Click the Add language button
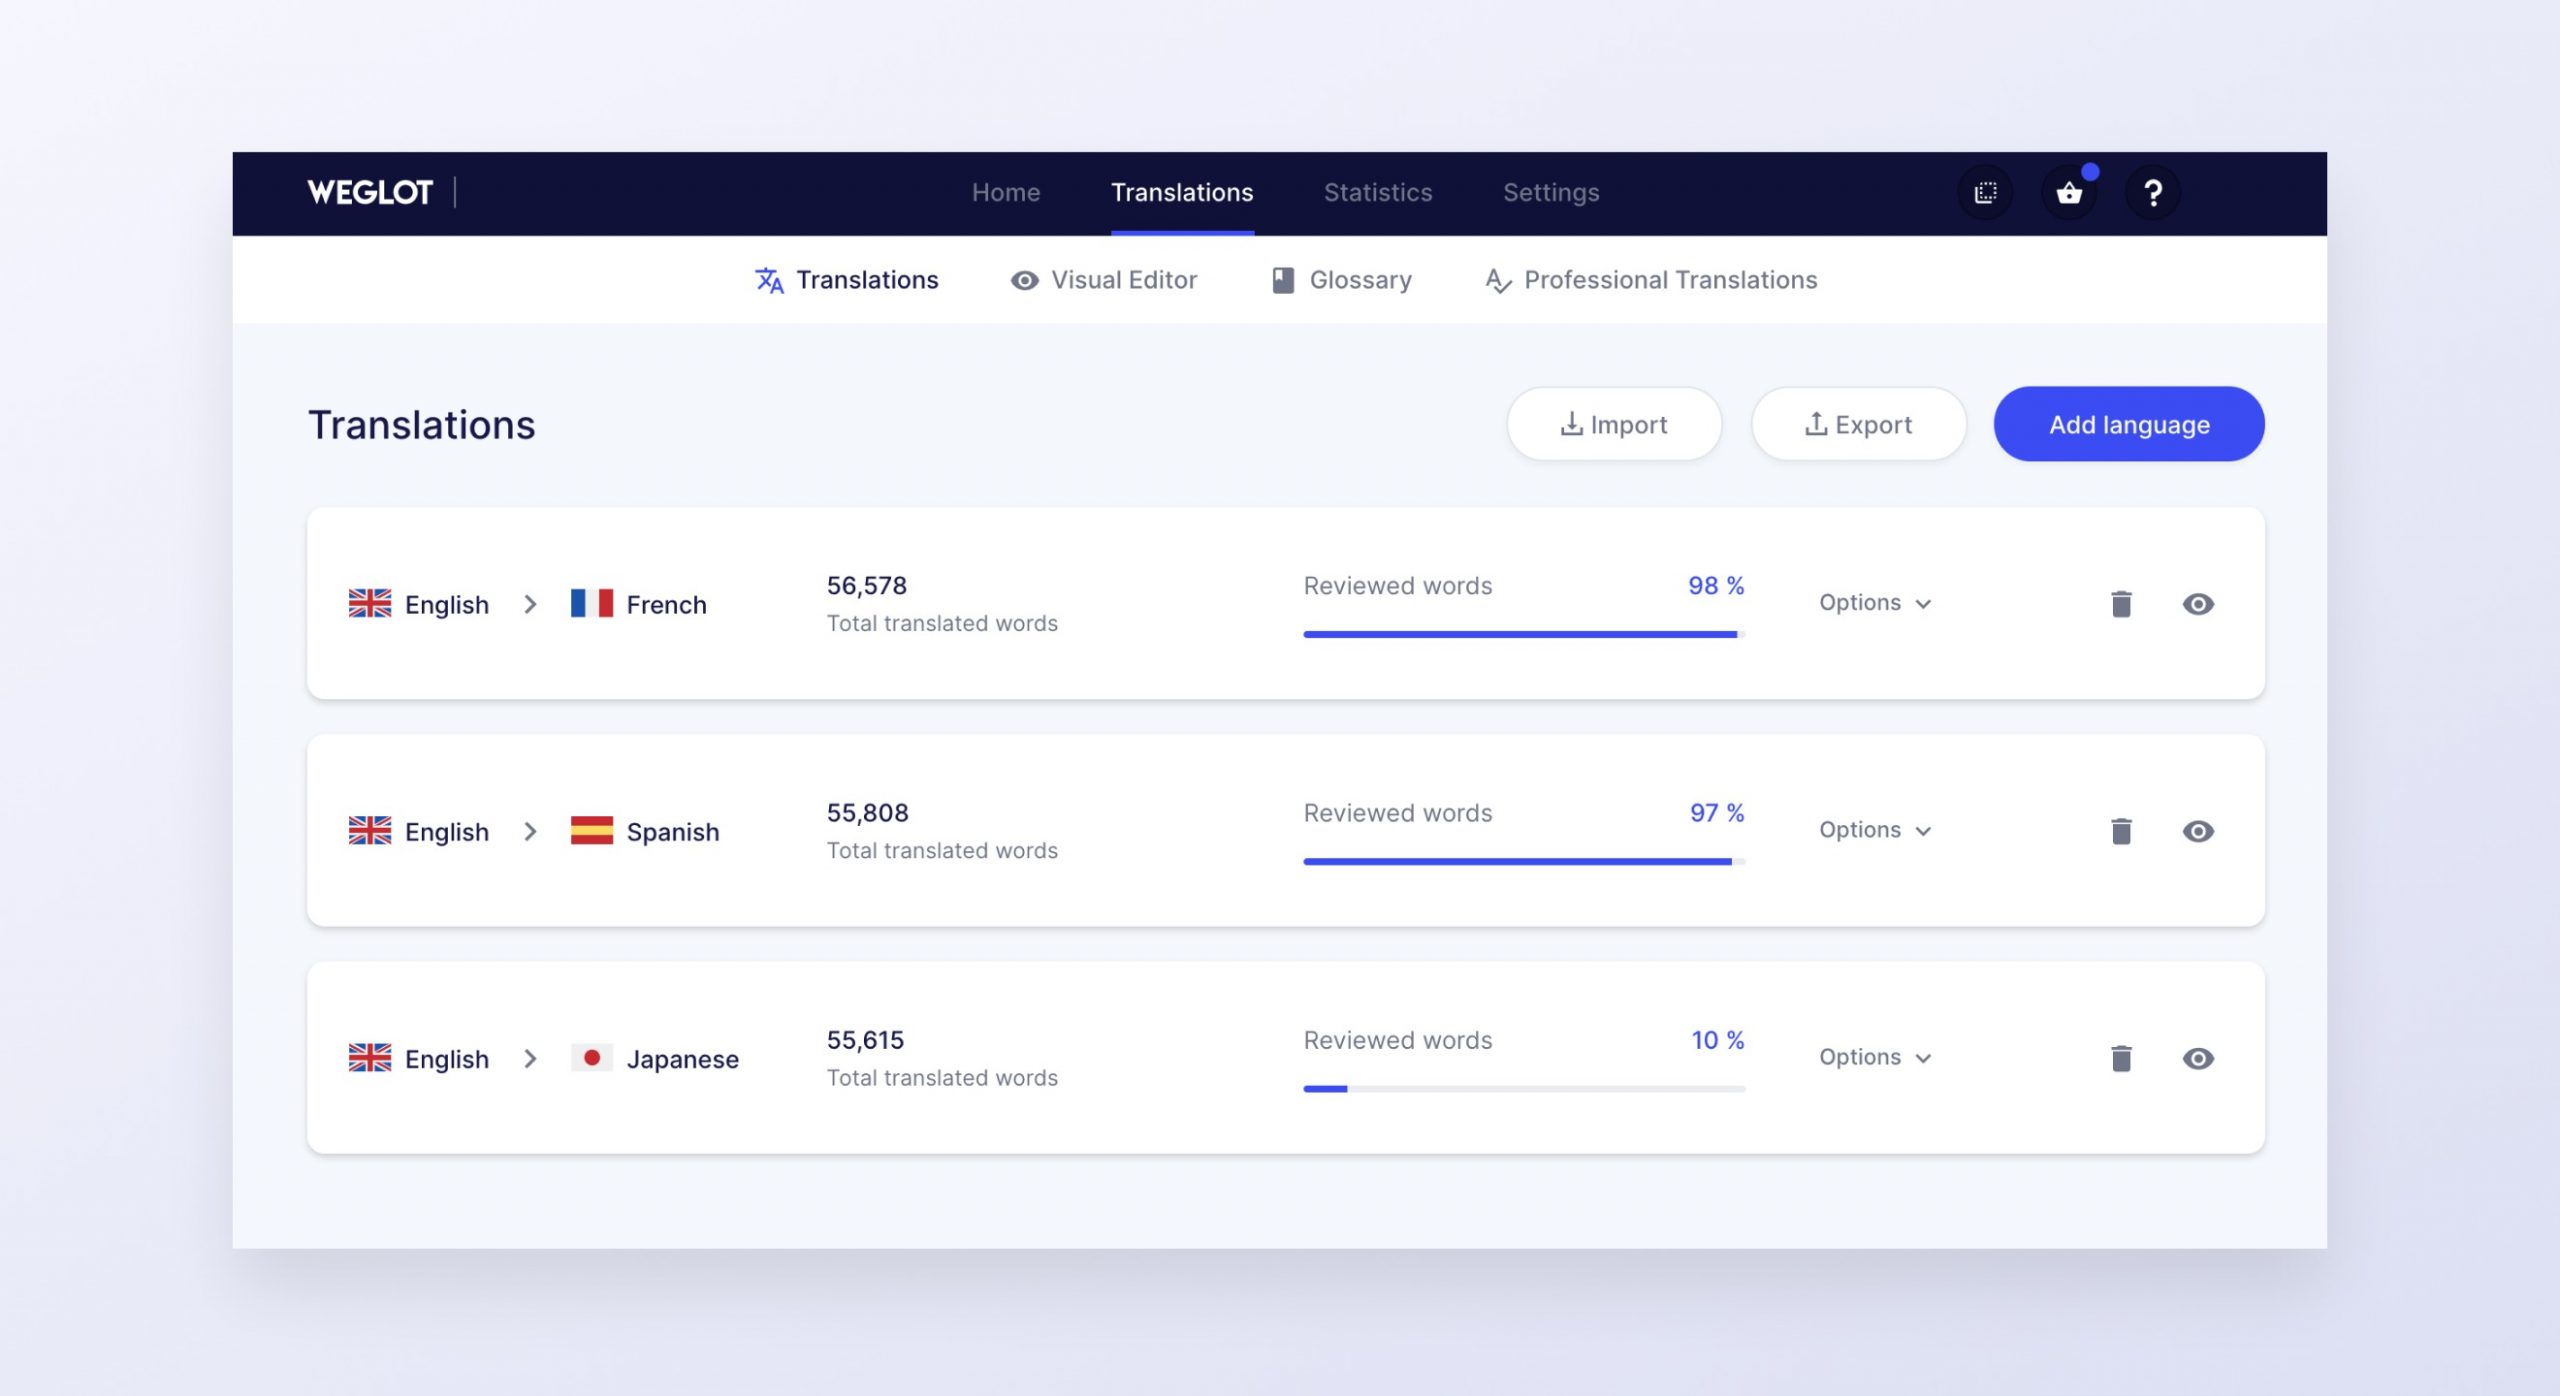The image size is (2560, 1396). (2128, 423)
